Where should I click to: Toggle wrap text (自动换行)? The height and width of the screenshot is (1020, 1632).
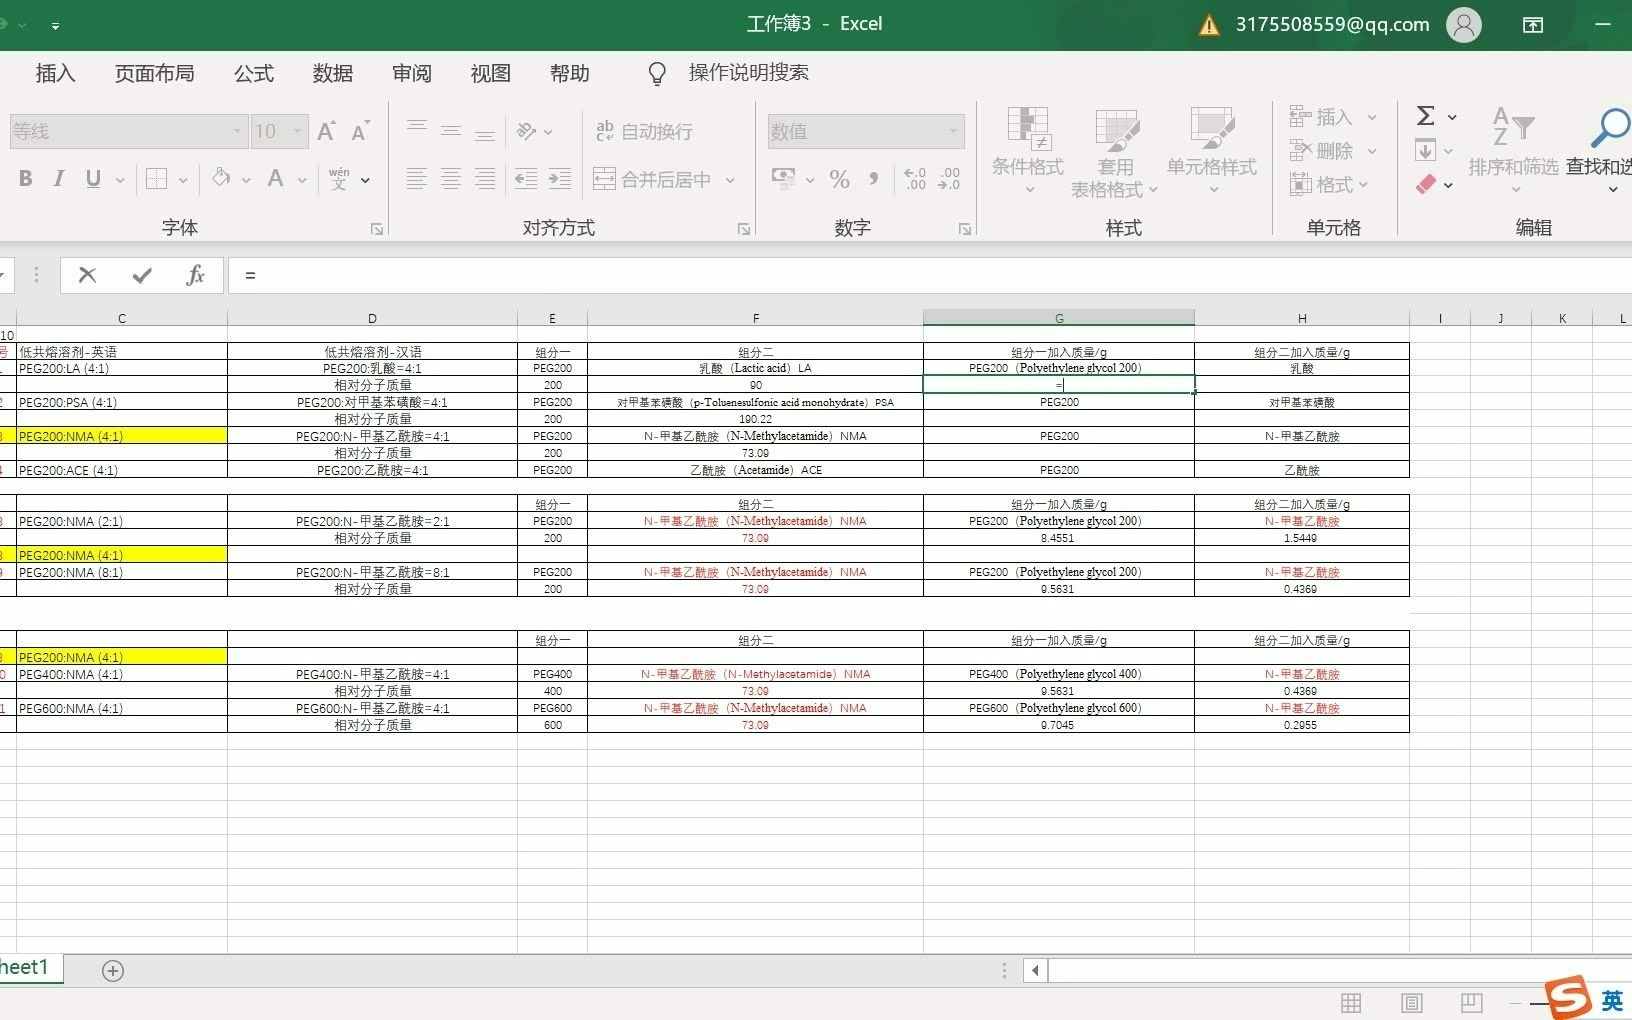[x=644, y=131]
